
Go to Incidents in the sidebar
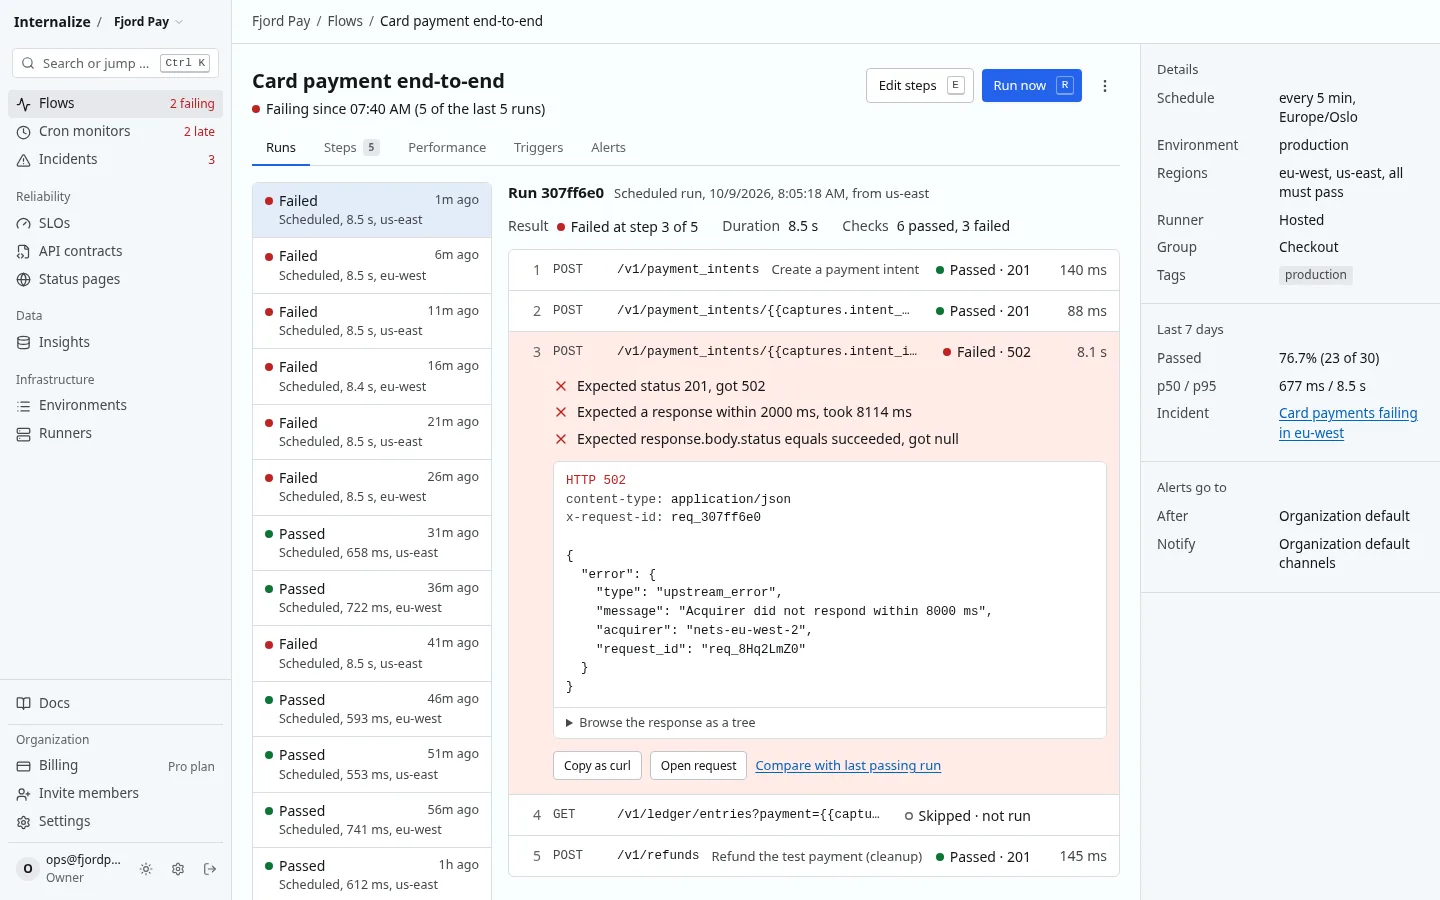[115, 159]
